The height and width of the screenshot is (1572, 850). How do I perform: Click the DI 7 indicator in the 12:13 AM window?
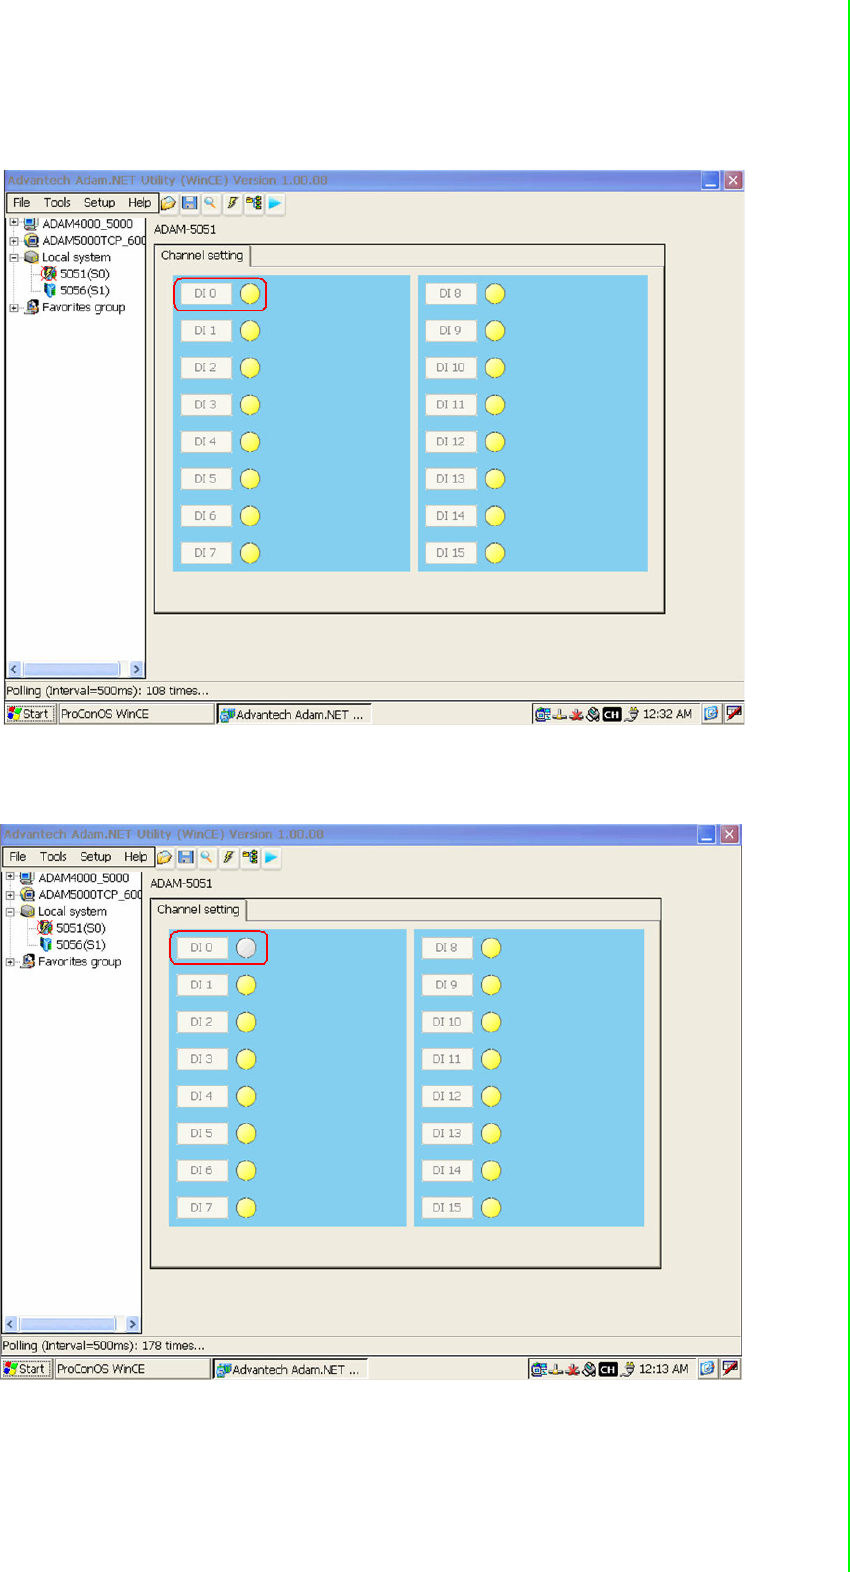(x=246, y=1208)
